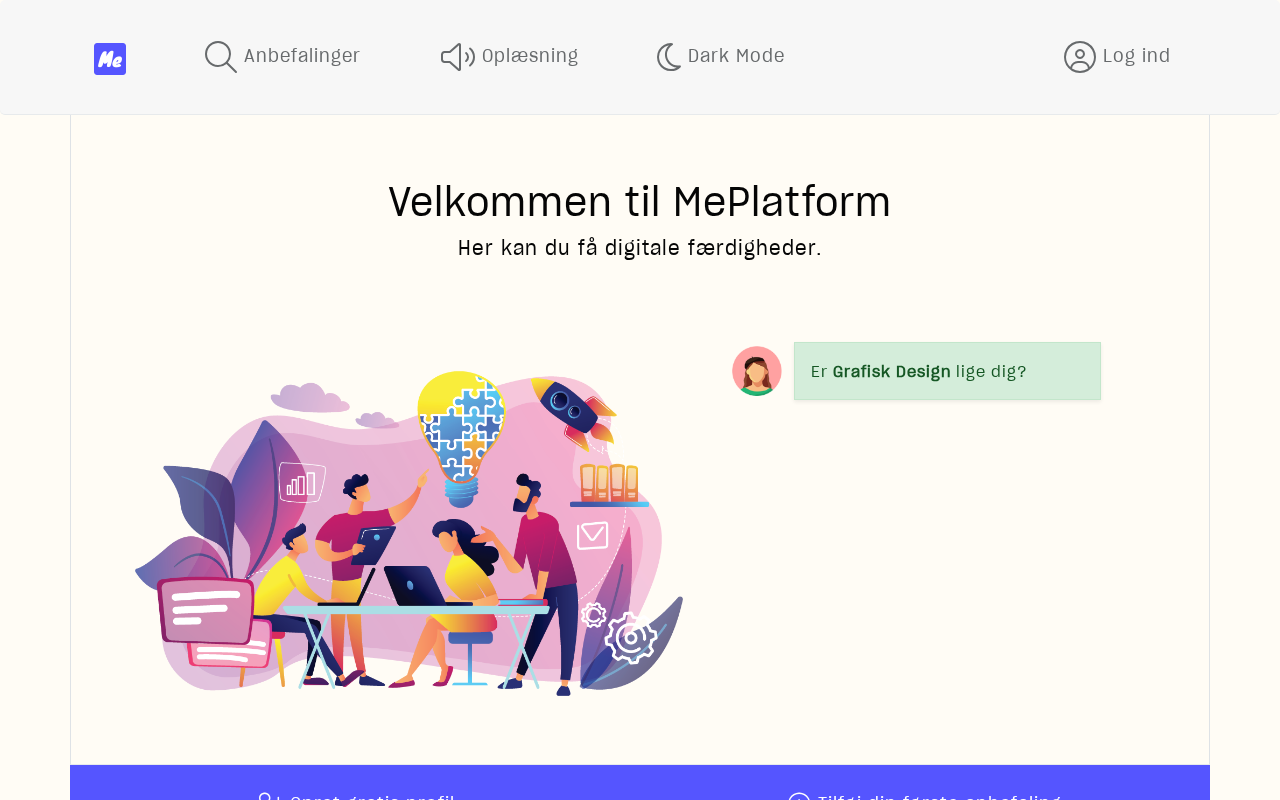This screenshot has height=800, width=1280.
Task: Click the Me logo icon
Action: (x=110, y=59)
